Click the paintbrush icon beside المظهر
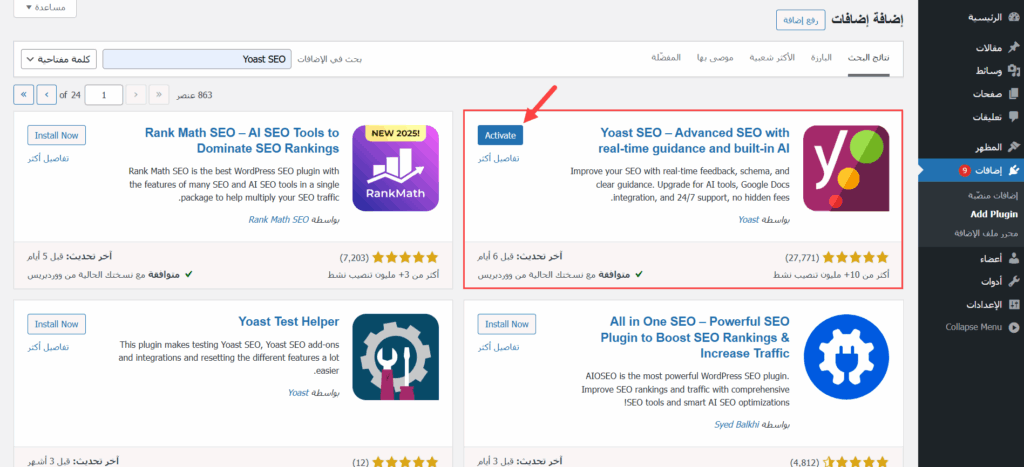This screenshot has height=467, width=1024. pyautogui.click(x=1013, y=147)
